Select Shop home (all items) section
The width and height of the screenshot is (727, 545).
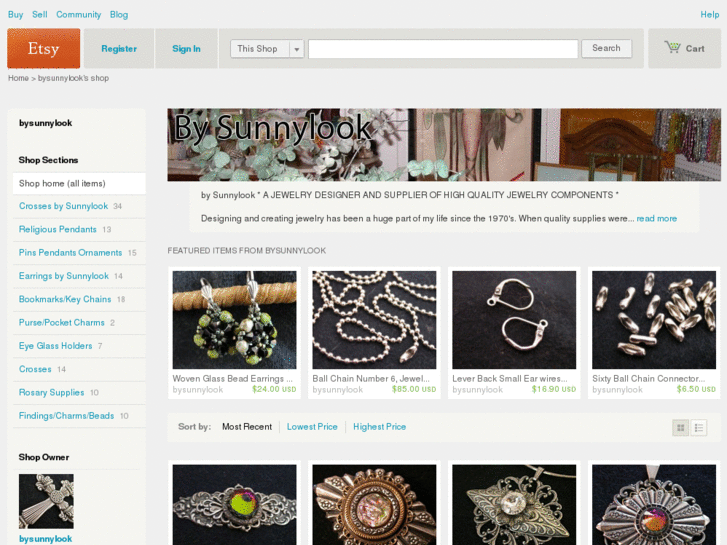(x=79, y=184)
